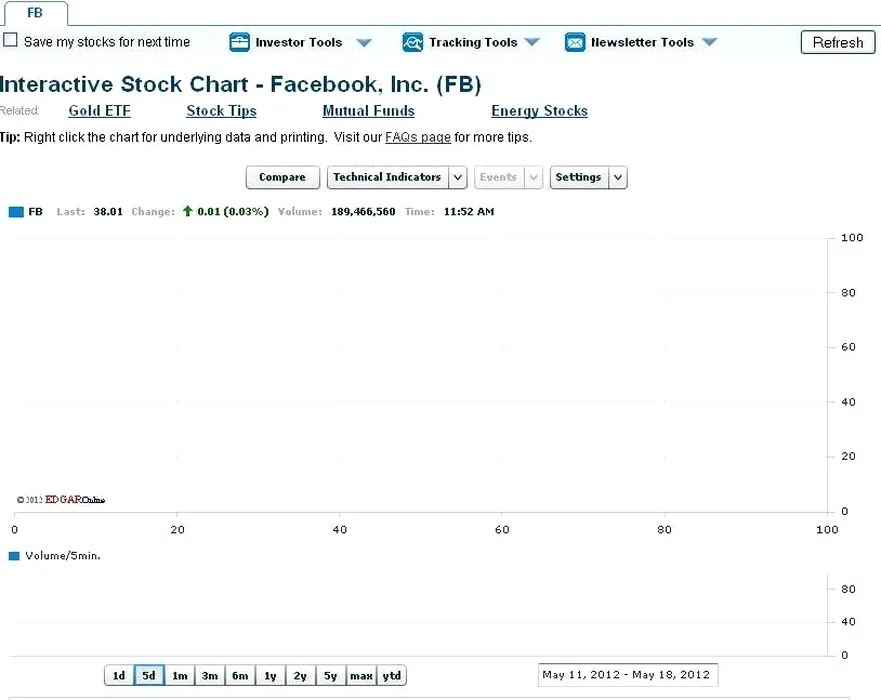The width and height of the screenshot is (881, 700).
Task: Click the Investor Tools briefcase icon
Action: click(x=239, y=42)
